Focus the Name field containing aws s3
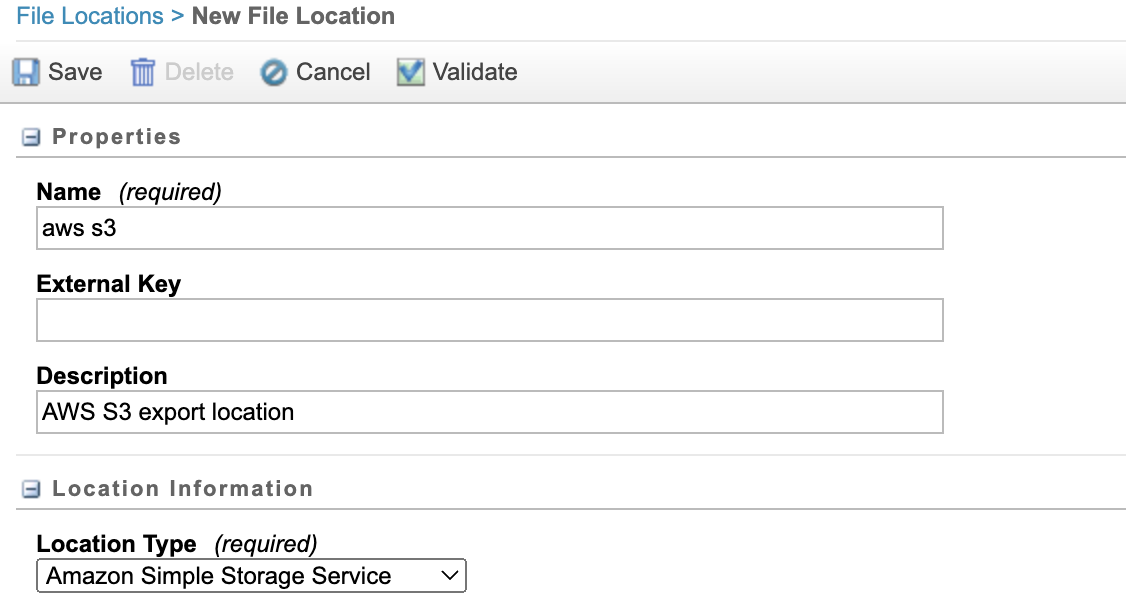The height and width of the screenshot is (604, 1126). point(489,228)
